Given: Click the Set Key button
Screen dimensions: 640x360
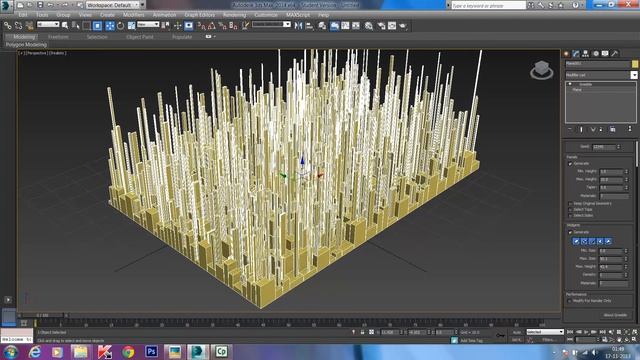Looking at the screenshot, I should point(516,340).
